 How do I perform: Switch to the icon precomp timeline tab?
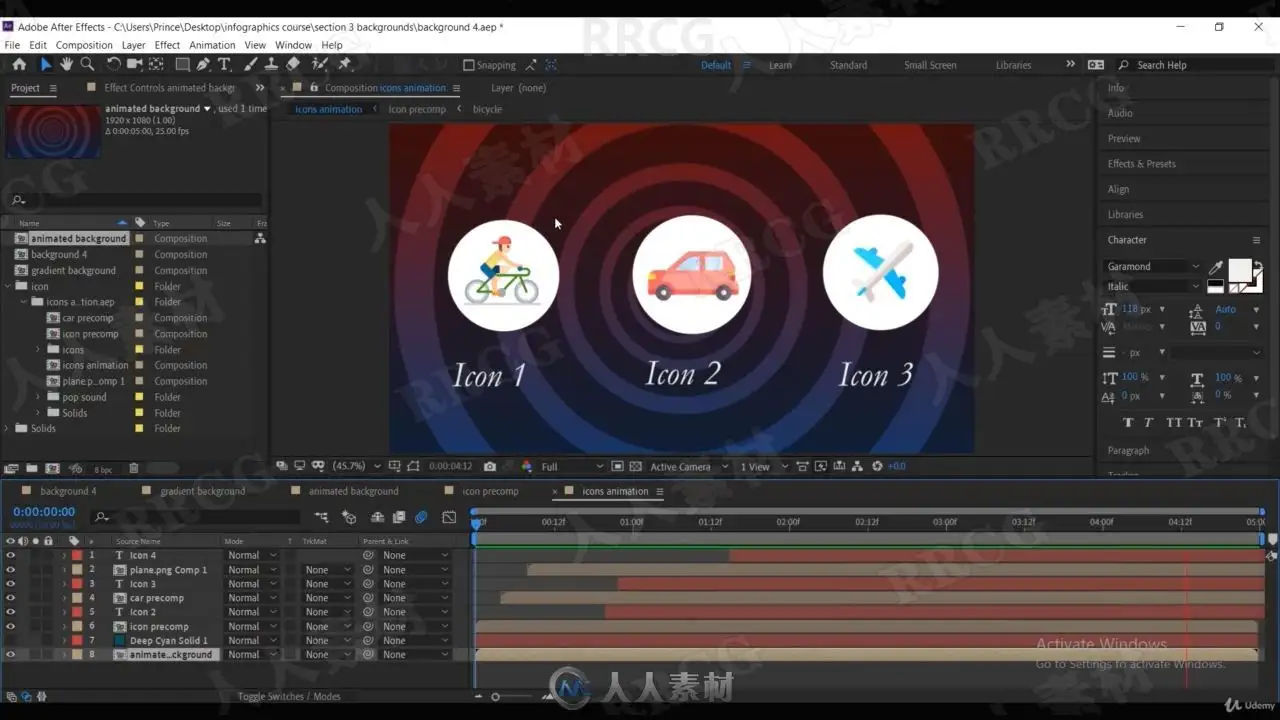tap(490, 491)
